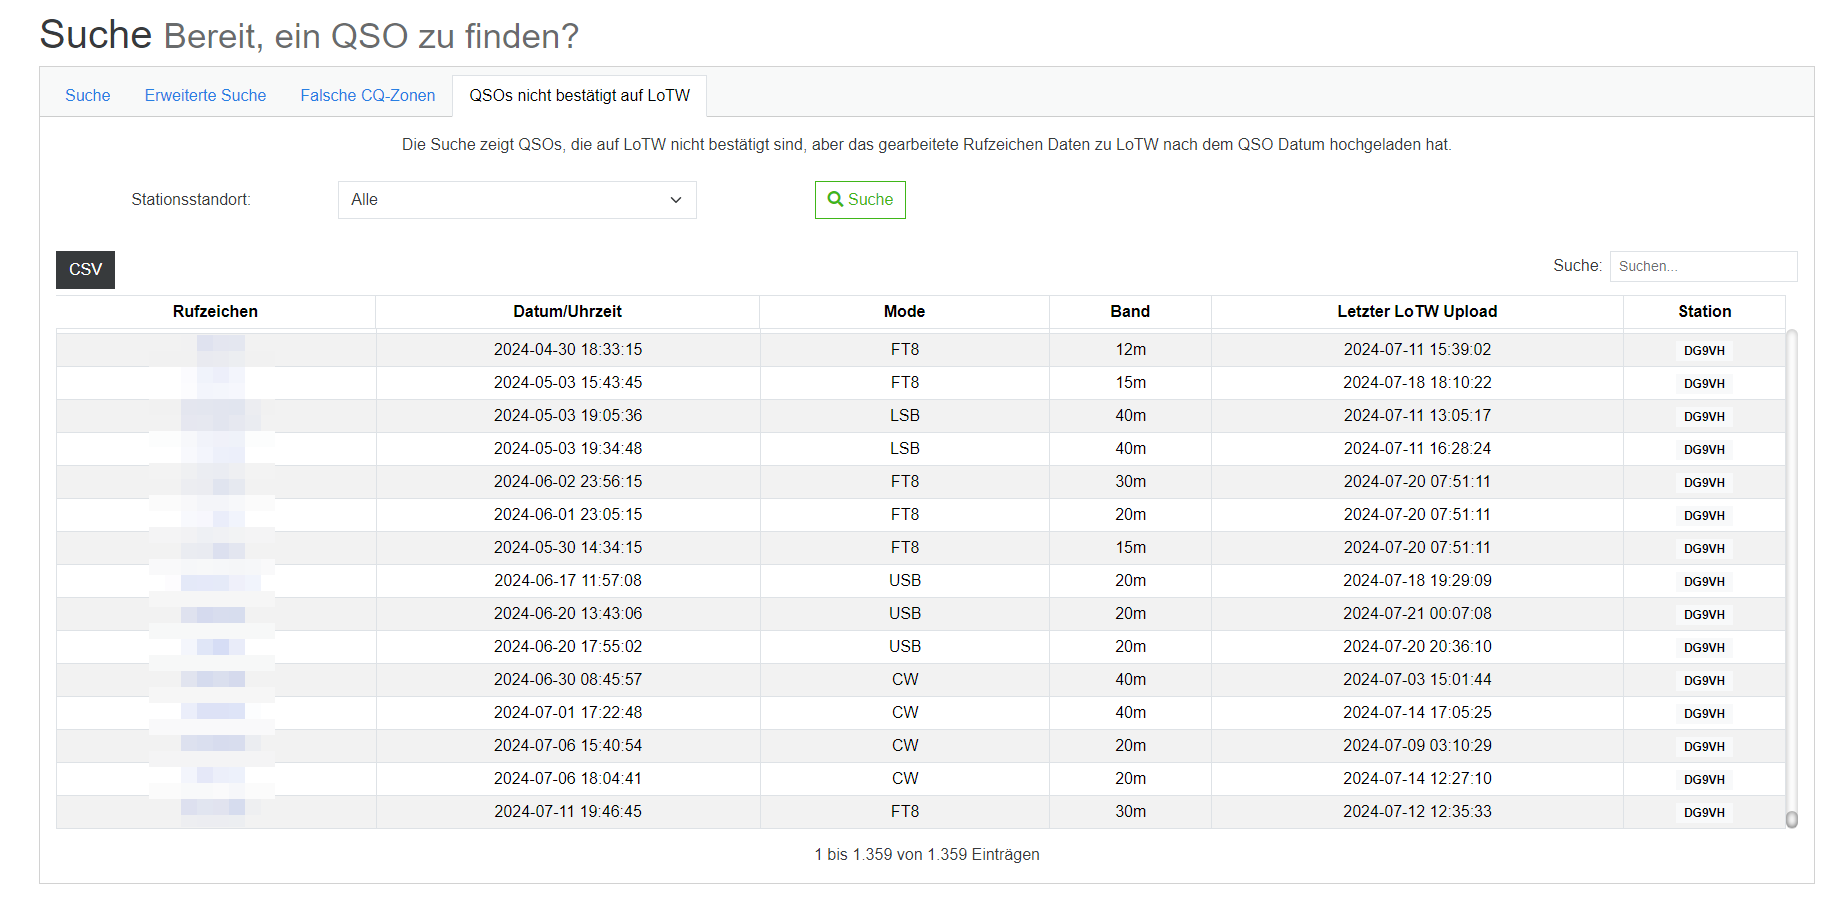Export results with the CSV button
Image resolution: width=1836 pixels, height=904 pixels.
point(85,270)
